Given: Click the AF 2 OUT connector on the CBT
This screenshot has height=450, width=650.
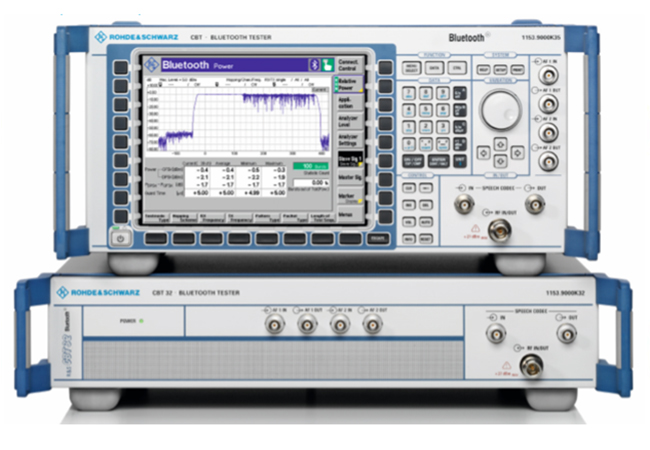Looking at the screenshot, I should pos(548,161).
